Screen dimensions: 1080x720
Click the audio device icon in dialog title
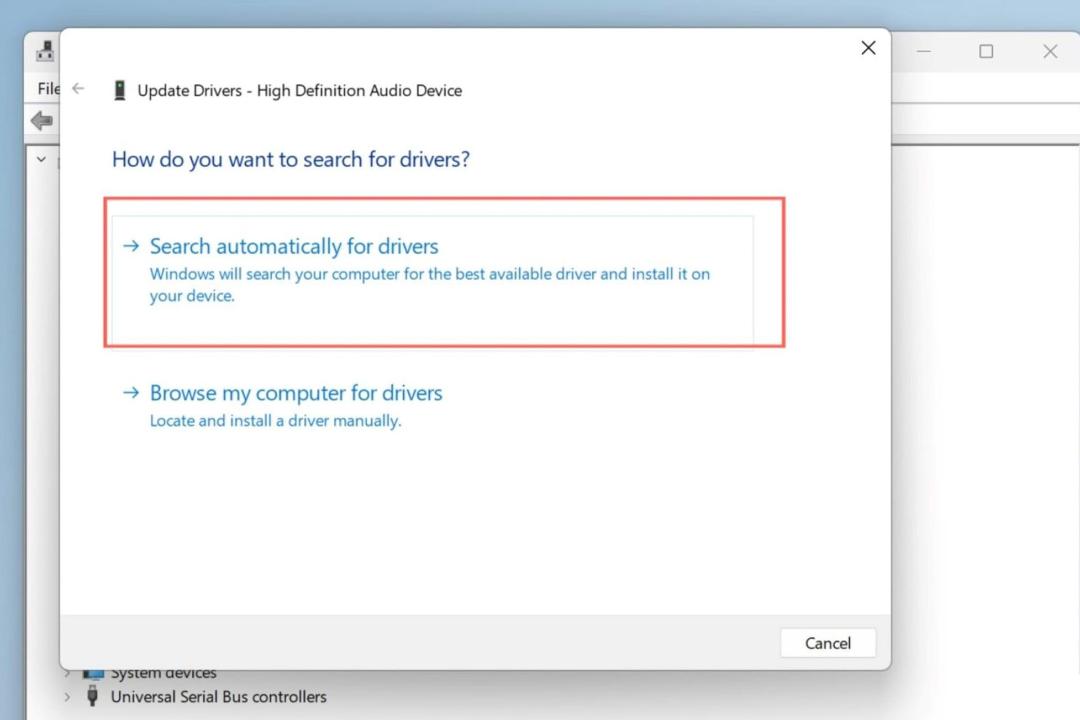(120, 90)
